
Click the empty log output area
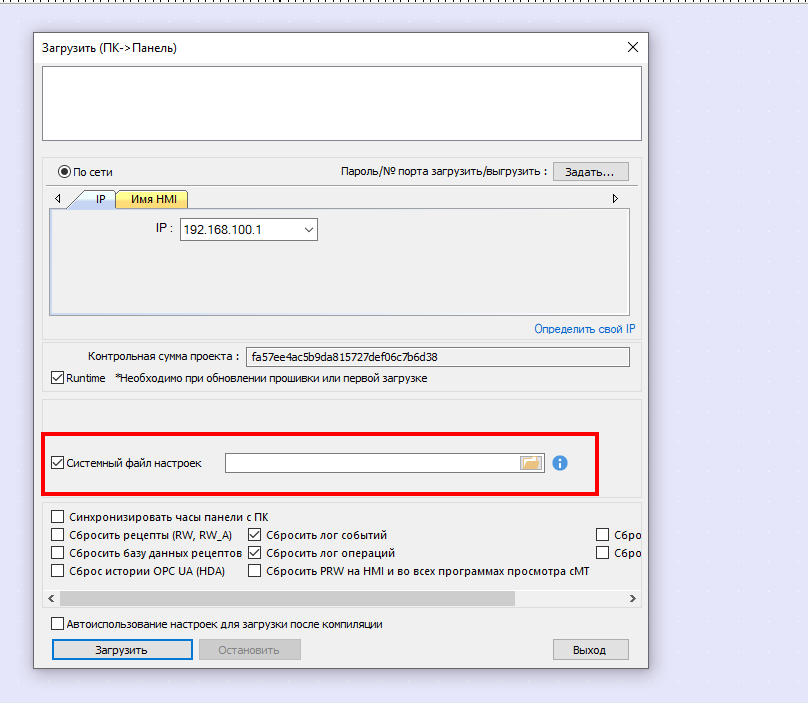[342, 103]
